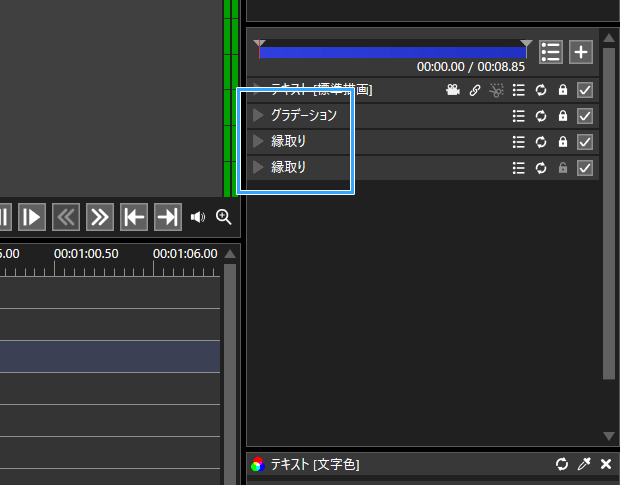Disable the bottom 縁取り effect checkbox
Viewport: 620px width, 485px height.
[x=585, y=168]
